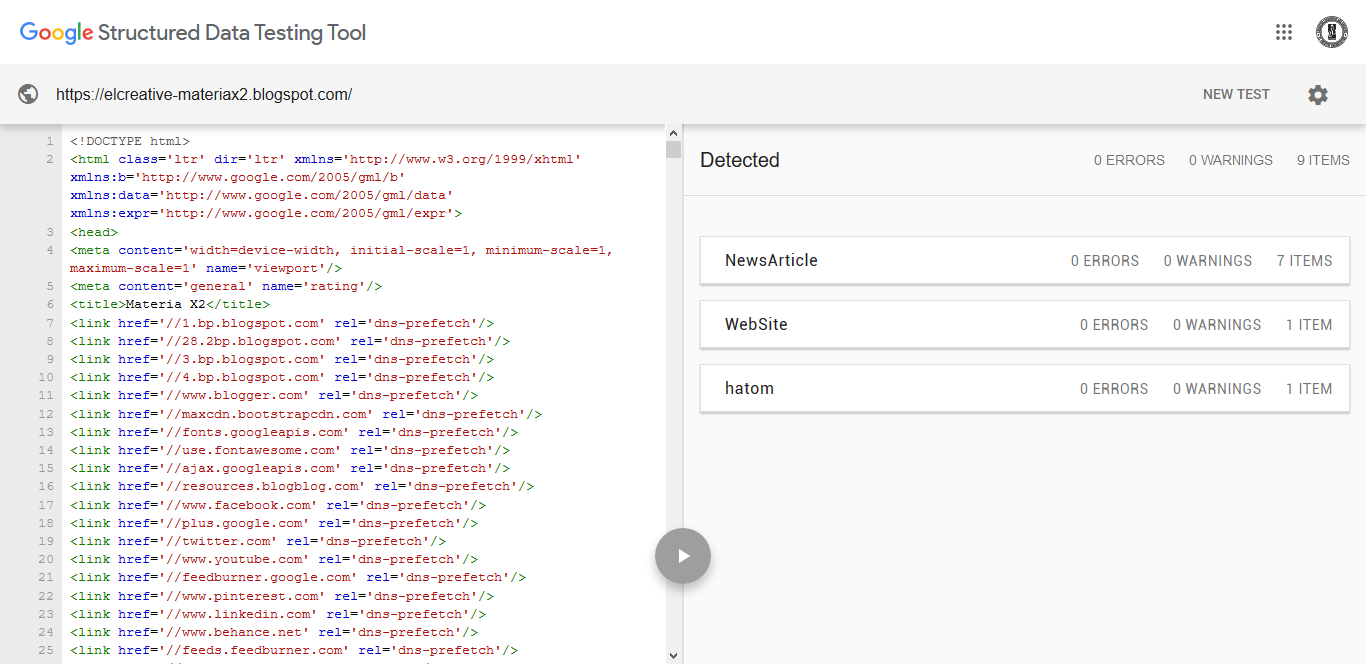Click "0 WARNINGS" on hatom row
The width and height of the screenshot is (1366, 664).
point(1217,389)
